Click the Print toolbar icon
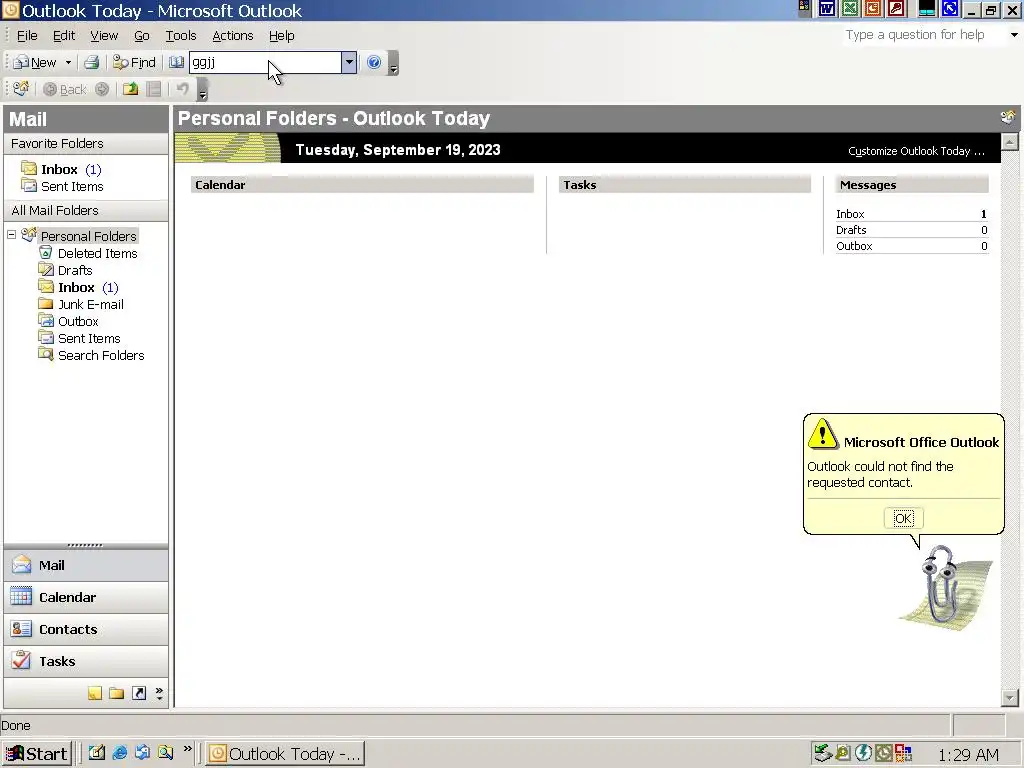 click(91, 63)
